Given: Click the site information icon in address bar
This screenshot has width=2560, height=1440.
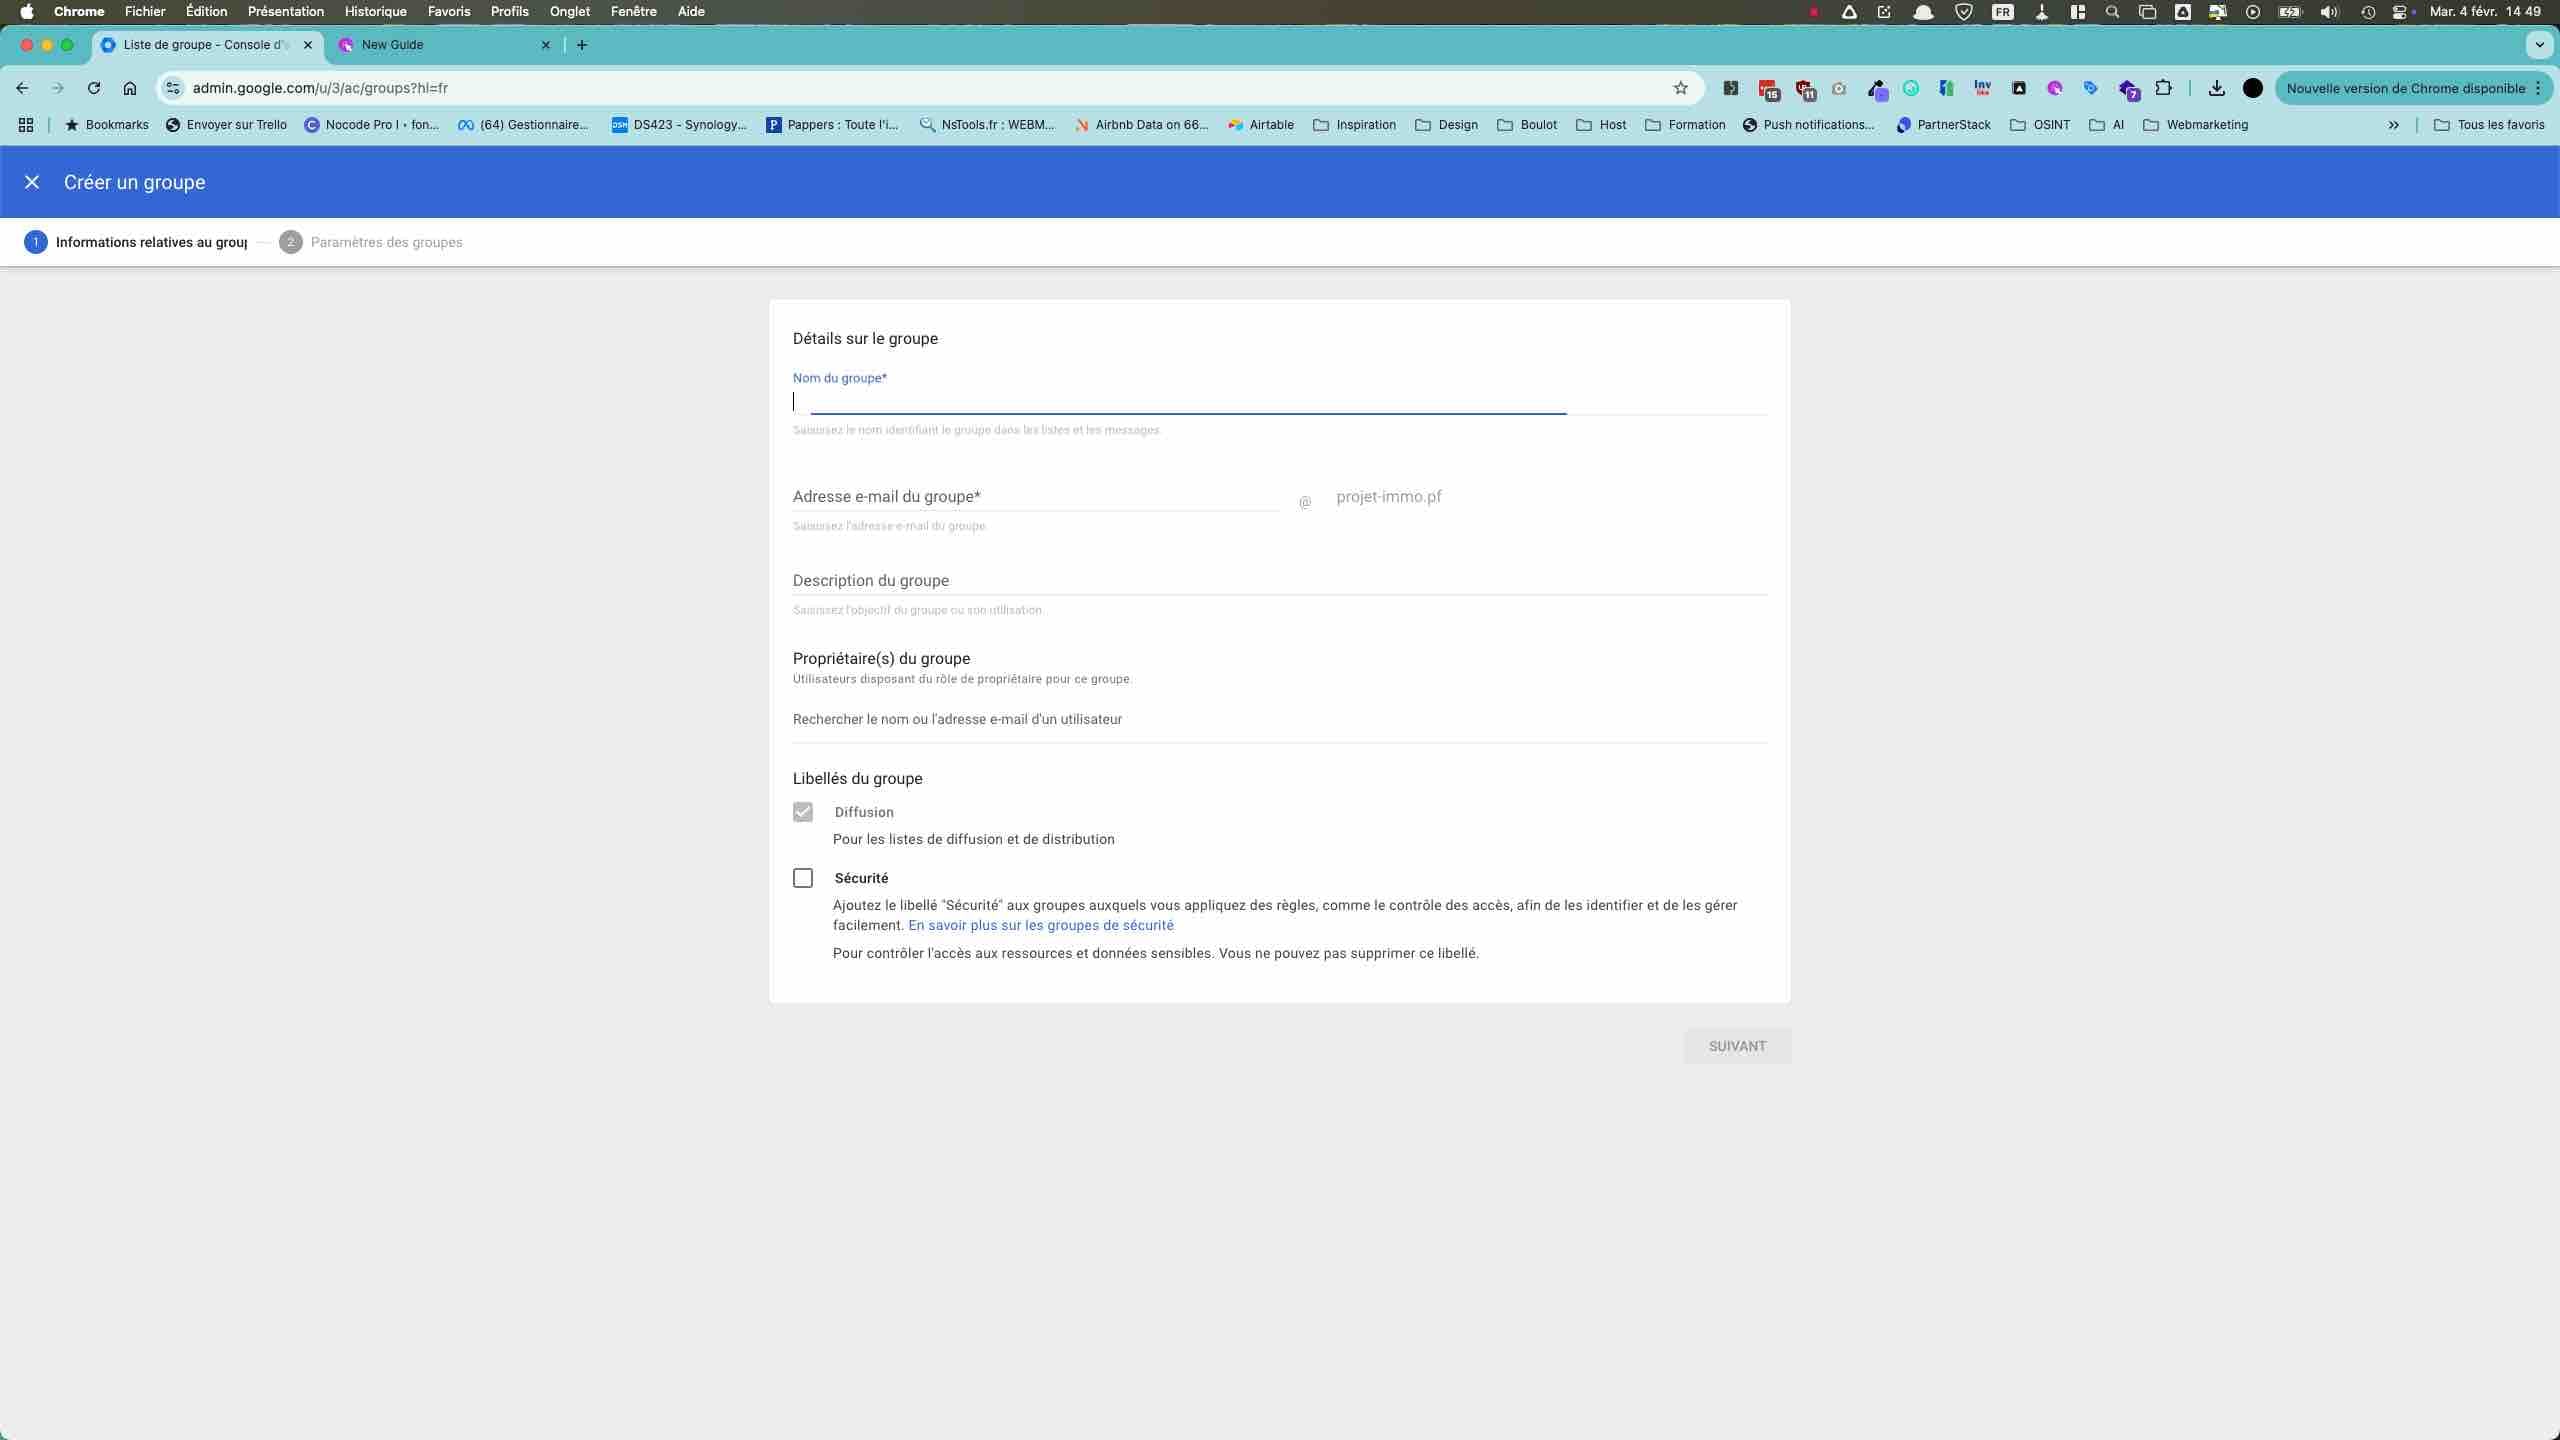Looking at the screenshot, I should 173,88.
